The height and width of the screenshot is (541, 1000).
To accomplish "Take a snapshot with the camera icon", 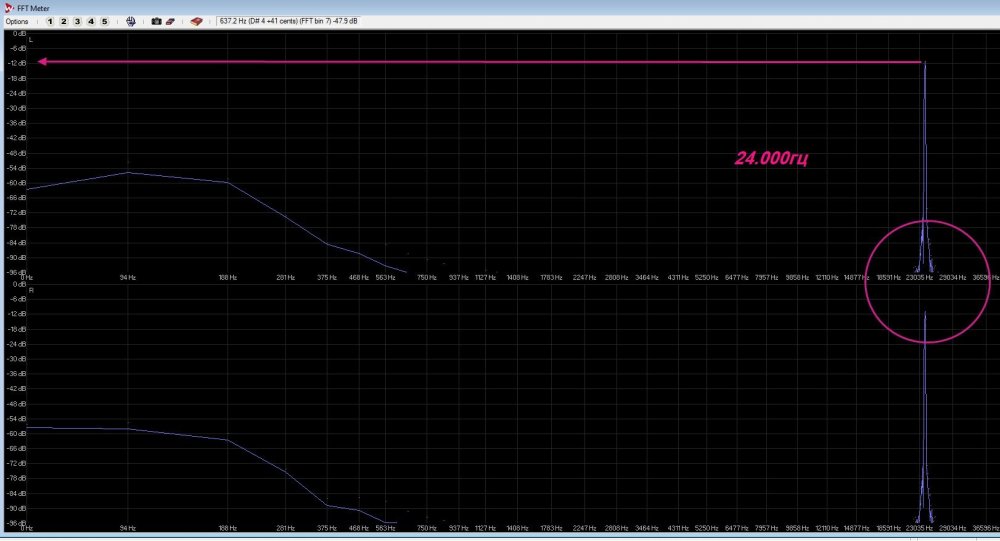I will click(156, 21).
